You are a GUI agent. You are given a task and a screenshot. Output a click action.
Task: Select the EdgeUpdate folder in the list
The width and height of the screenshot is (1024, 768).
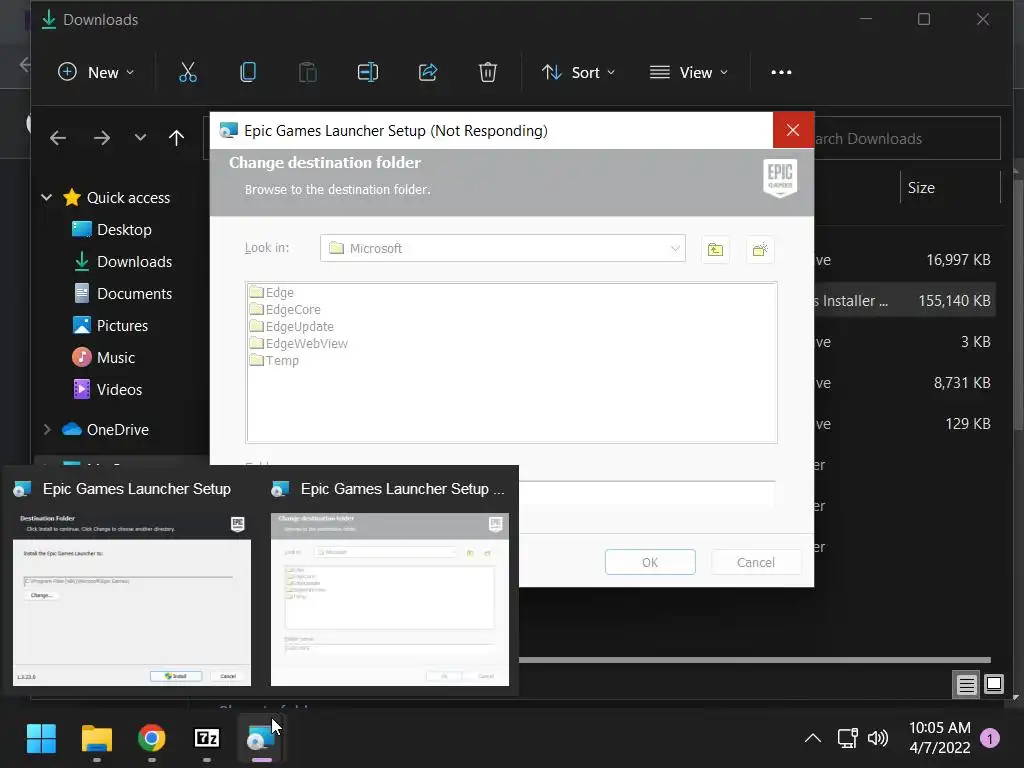tap(292, 327)
